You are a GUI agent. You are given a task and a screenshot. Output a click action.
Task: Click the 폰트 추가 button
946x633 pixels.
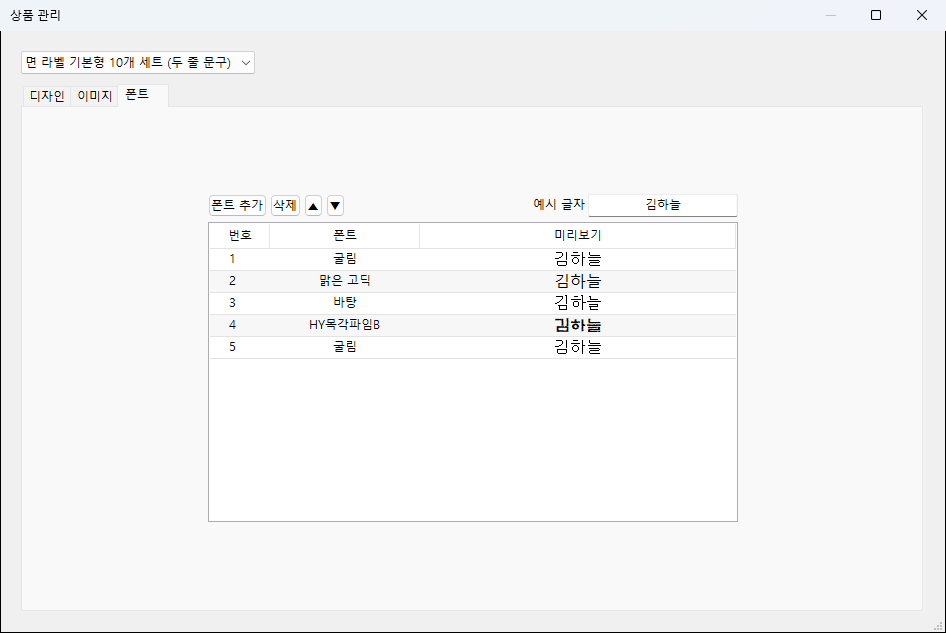coord(237,205)
